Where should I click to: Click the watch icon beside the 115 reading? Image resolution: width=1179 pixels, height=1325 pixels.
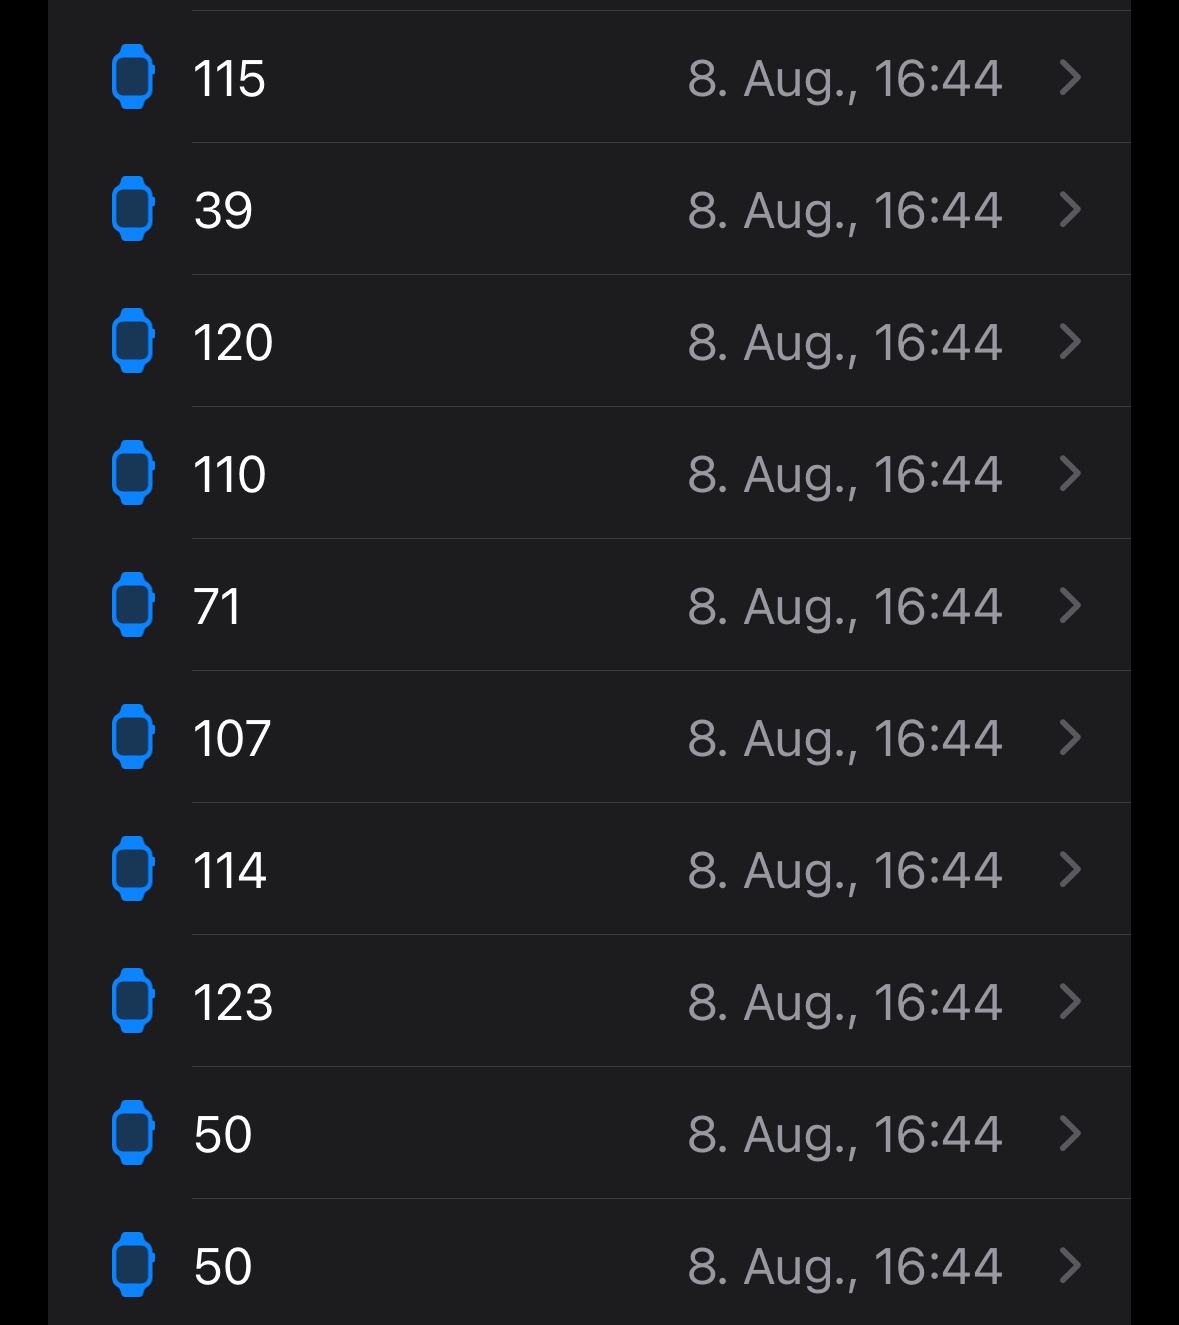coord(132,77)
